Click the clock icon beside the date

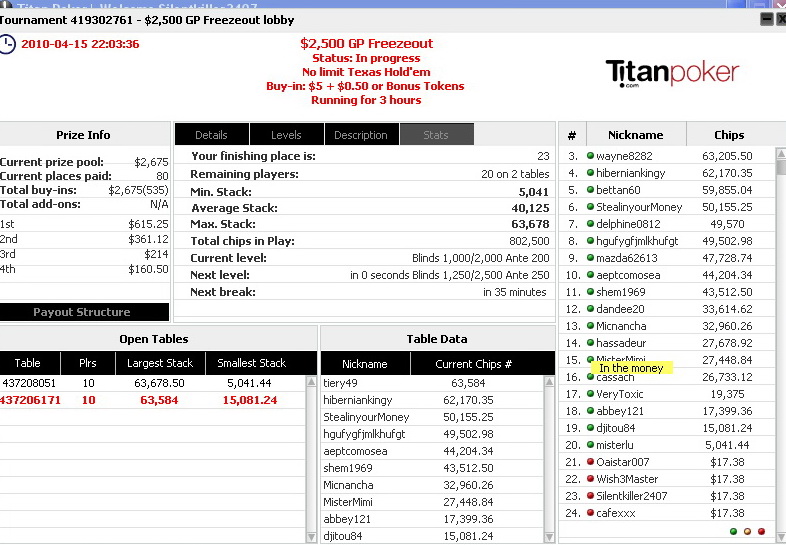pyautogui.click(x=7, y=44)
